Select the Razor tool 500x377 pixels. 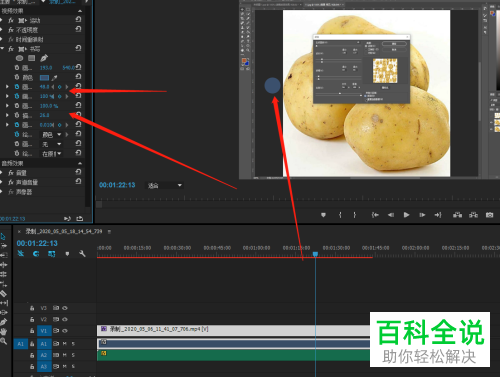[x=4, y=294]
